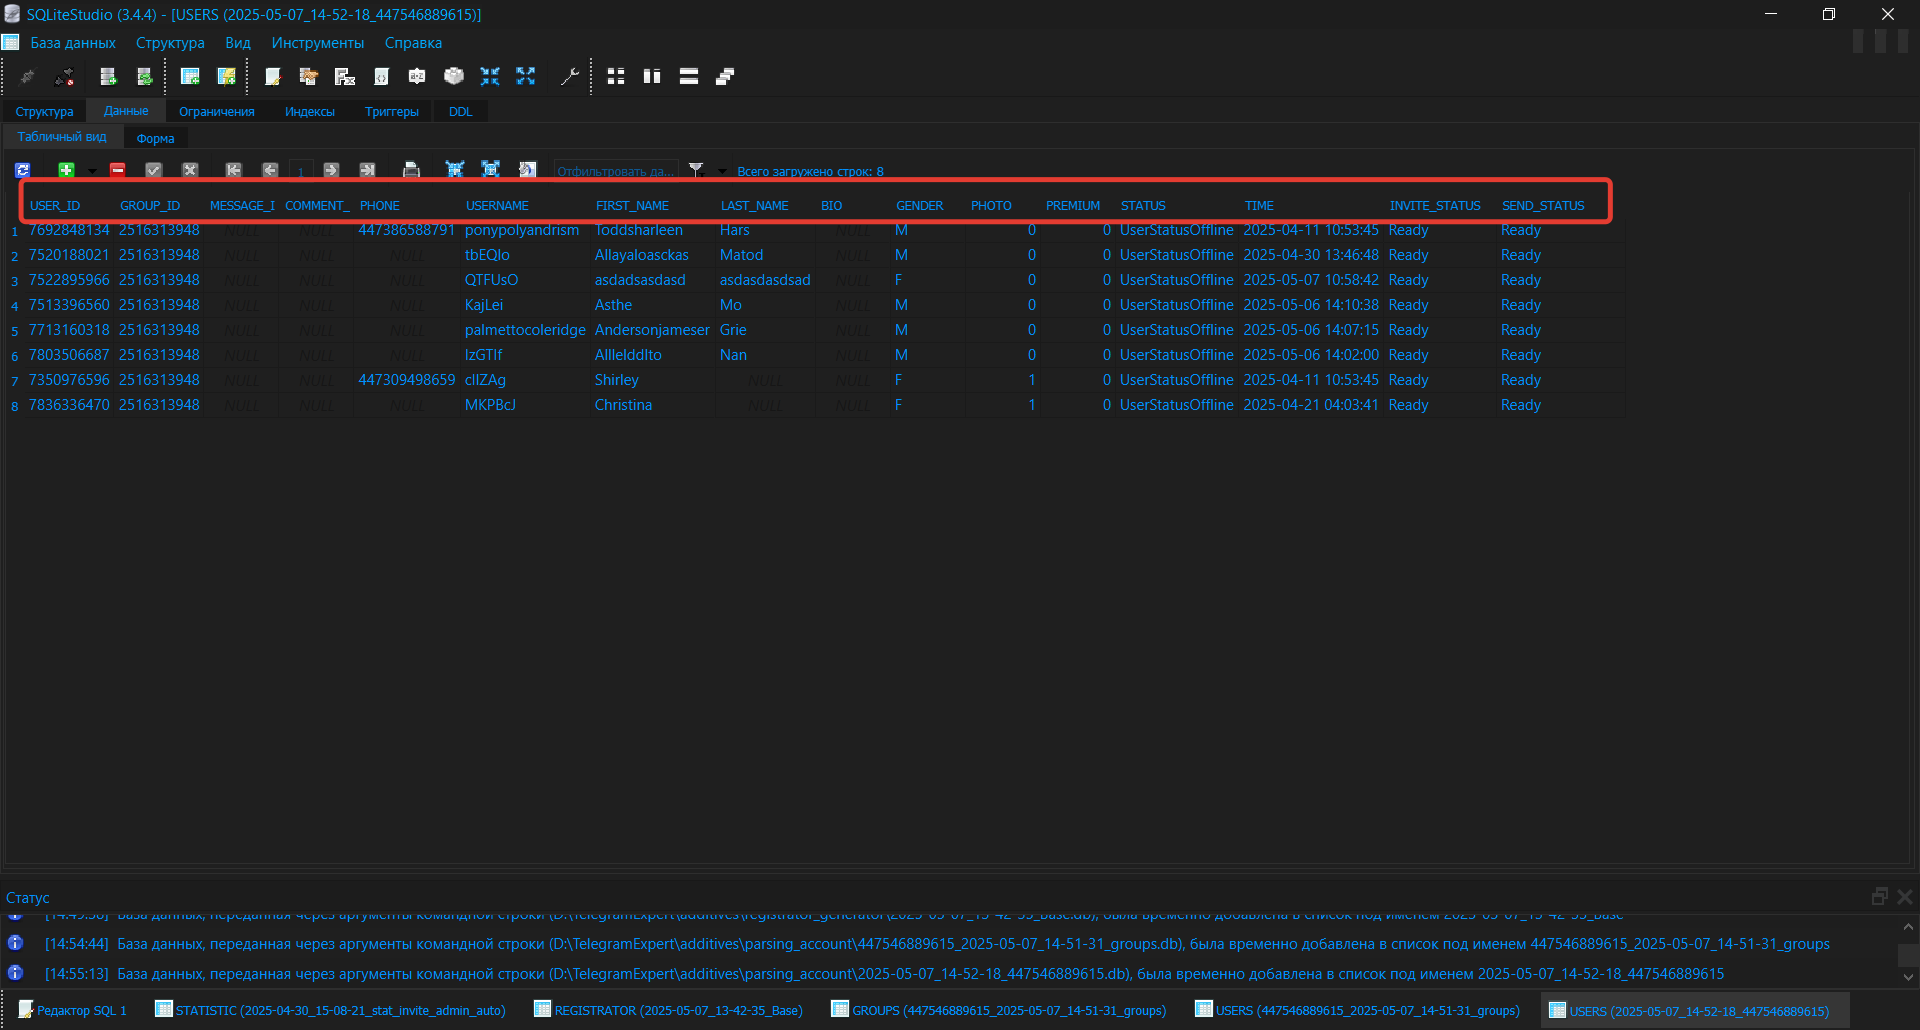Viewport: 1920px width, 1030px height.
Task: Add a new database connection
Action: (x=108, y=76)
